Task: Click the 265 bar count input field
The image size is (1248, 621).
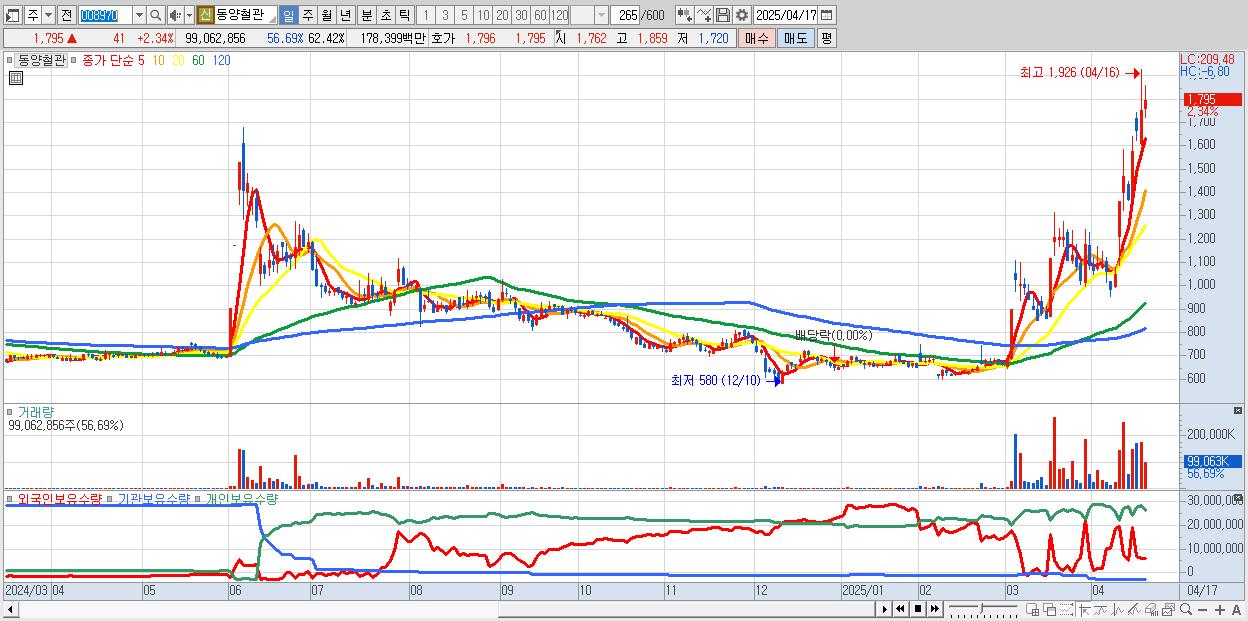Action: coord(625,15)
